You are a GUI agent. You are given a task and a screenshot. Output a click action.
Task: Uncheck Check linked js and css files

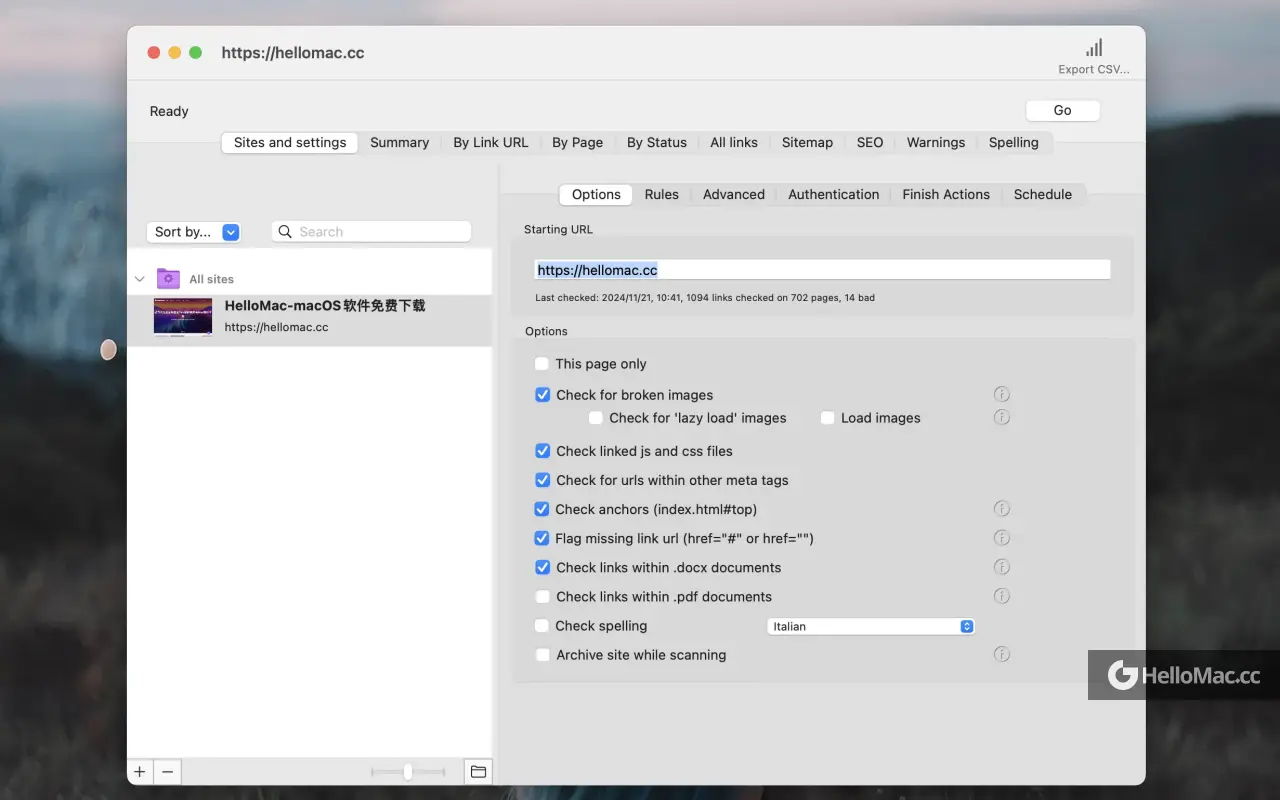pyautogui.click(x=542, y=451)
